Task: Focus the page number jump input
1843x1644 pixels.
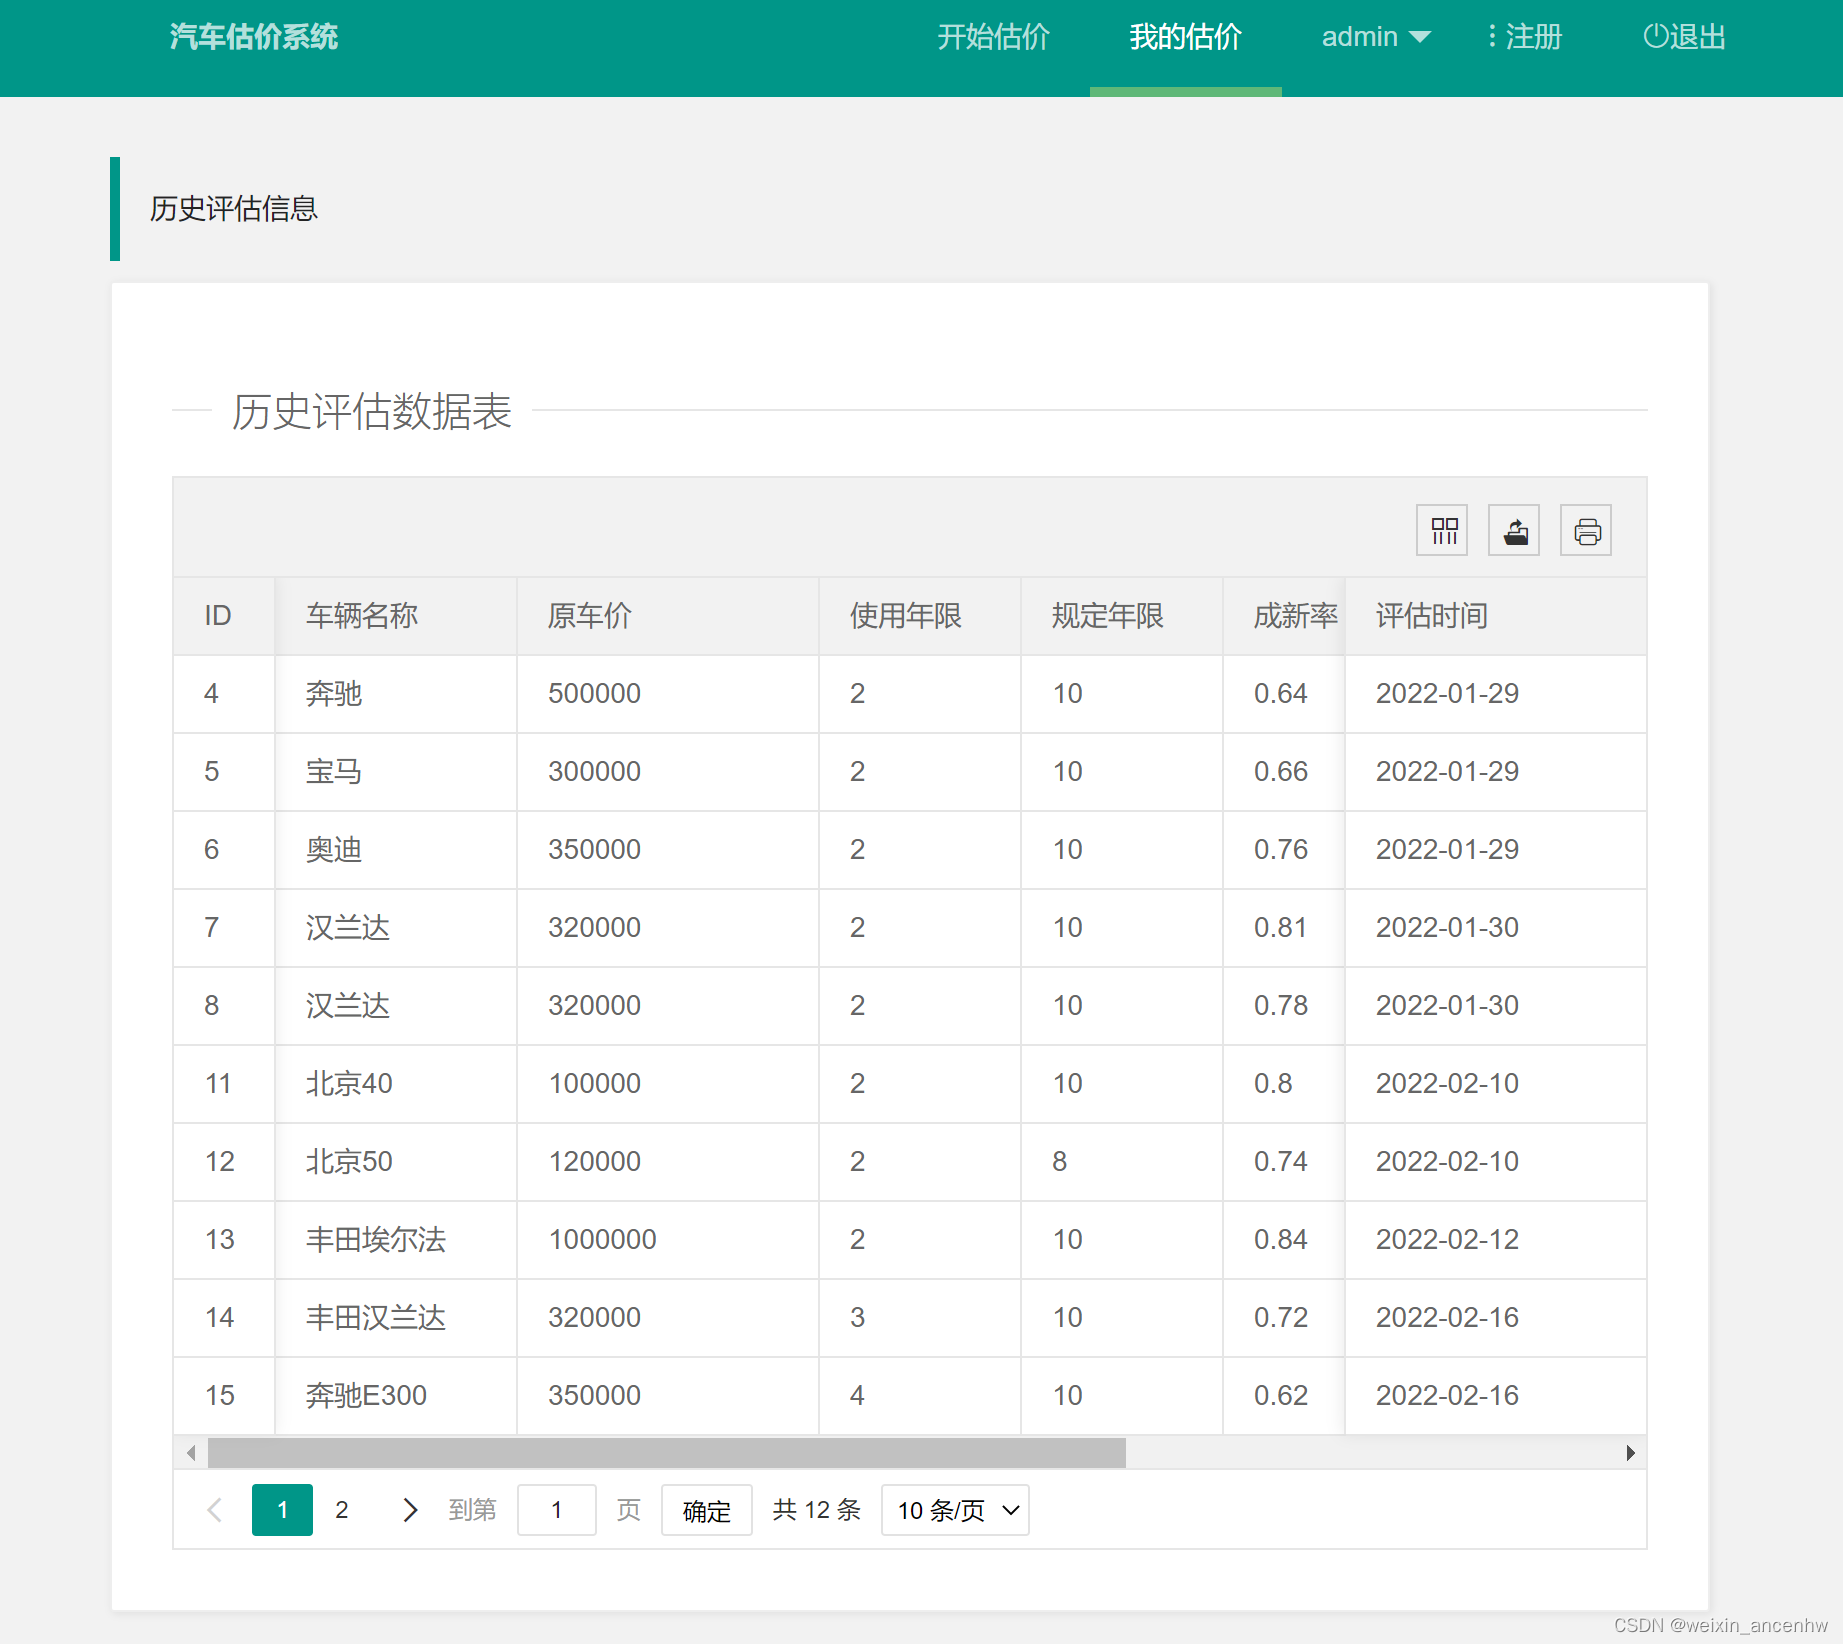Action: [x=557, y=1510]
